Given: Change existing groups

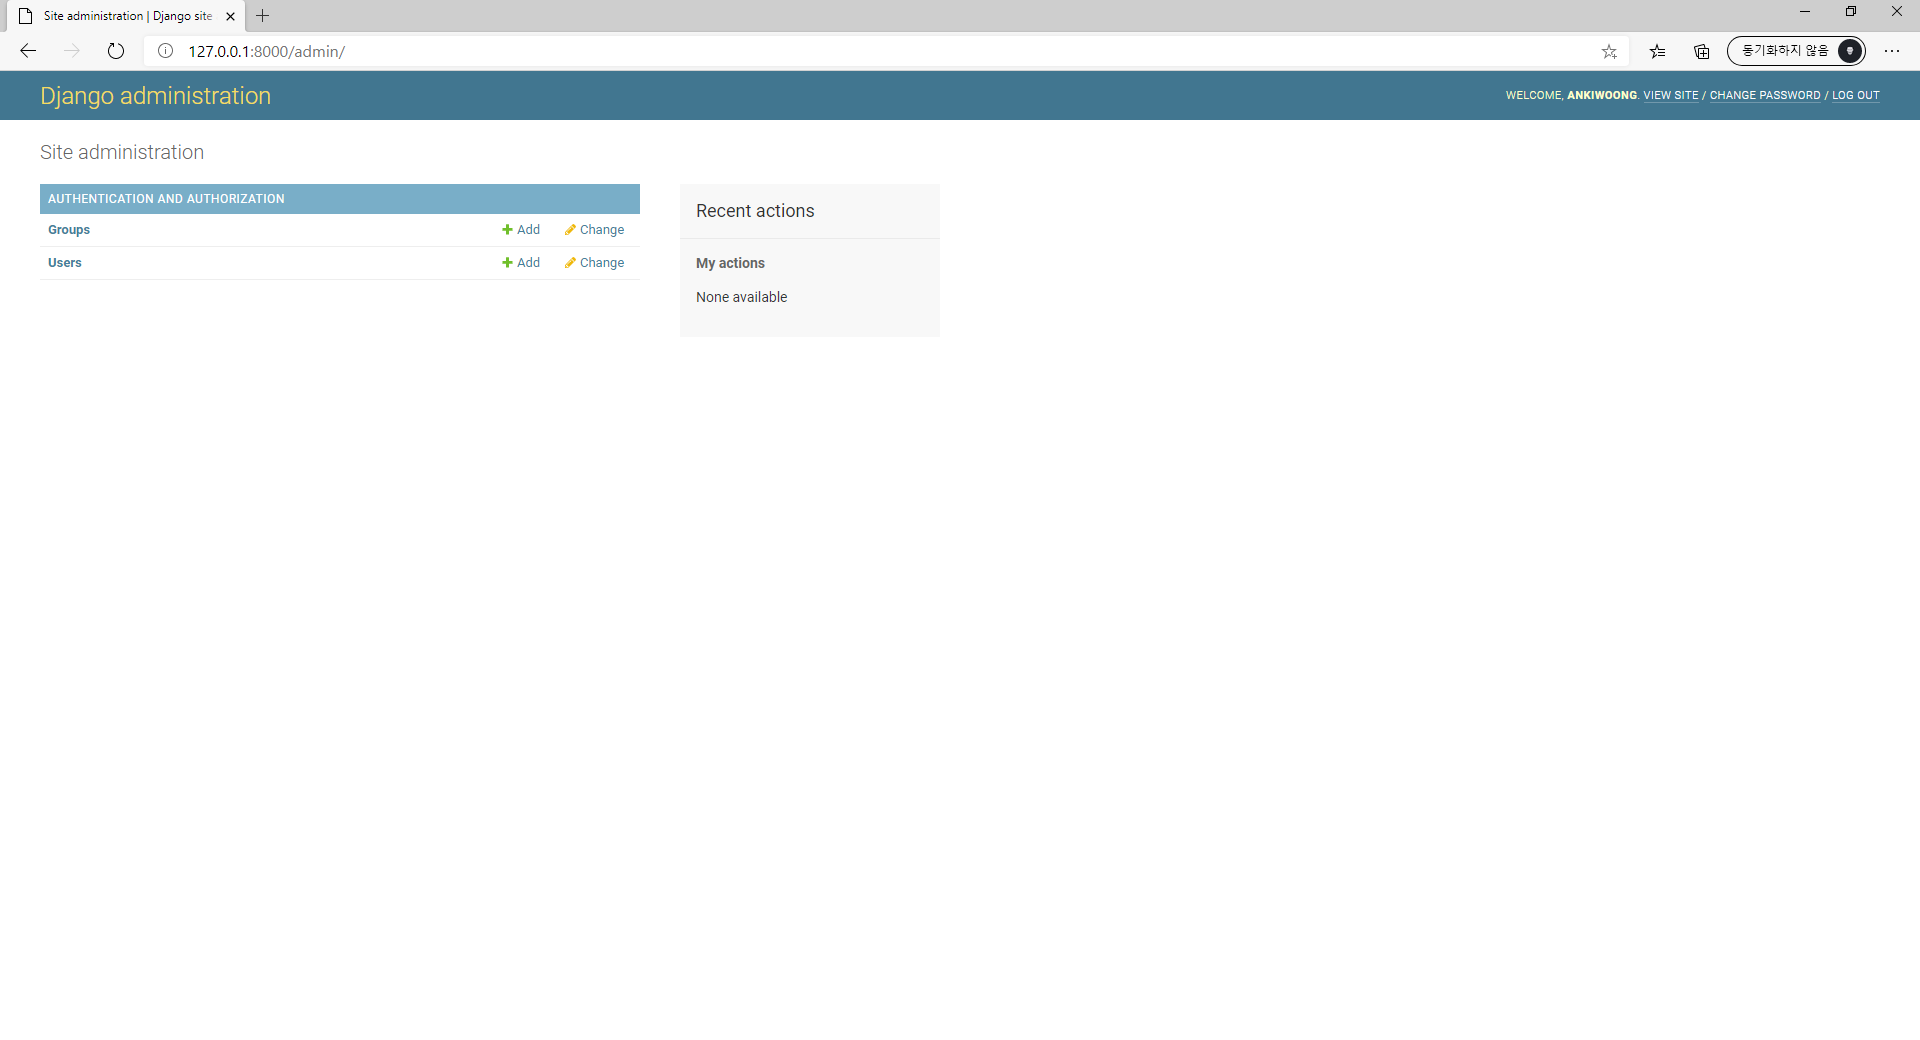Looking at the screenshot, I should [594, 230].
